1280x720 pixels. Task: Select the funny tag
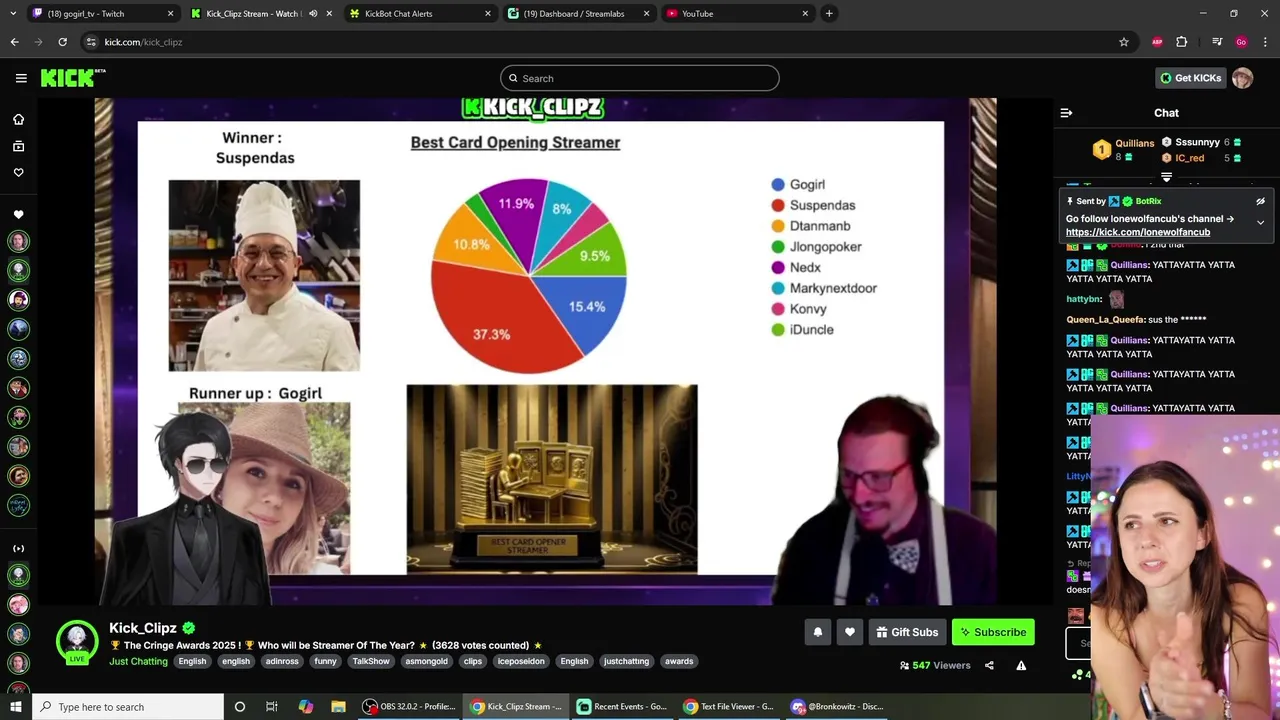[326, 661]
